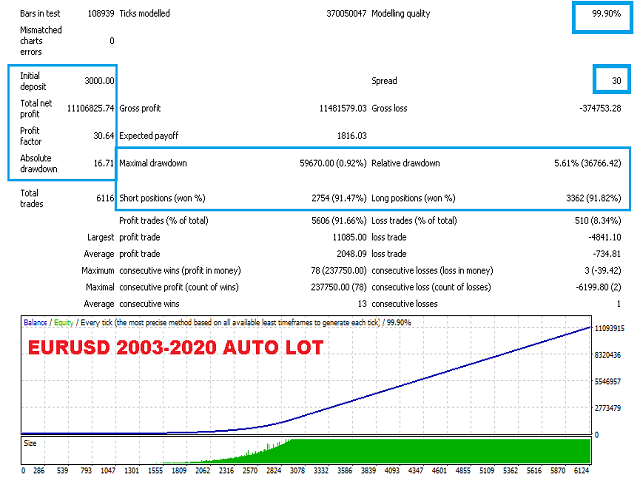Select Average loss trade value -734.81
The image size is (640, 480).
click(x=607, y=254)
